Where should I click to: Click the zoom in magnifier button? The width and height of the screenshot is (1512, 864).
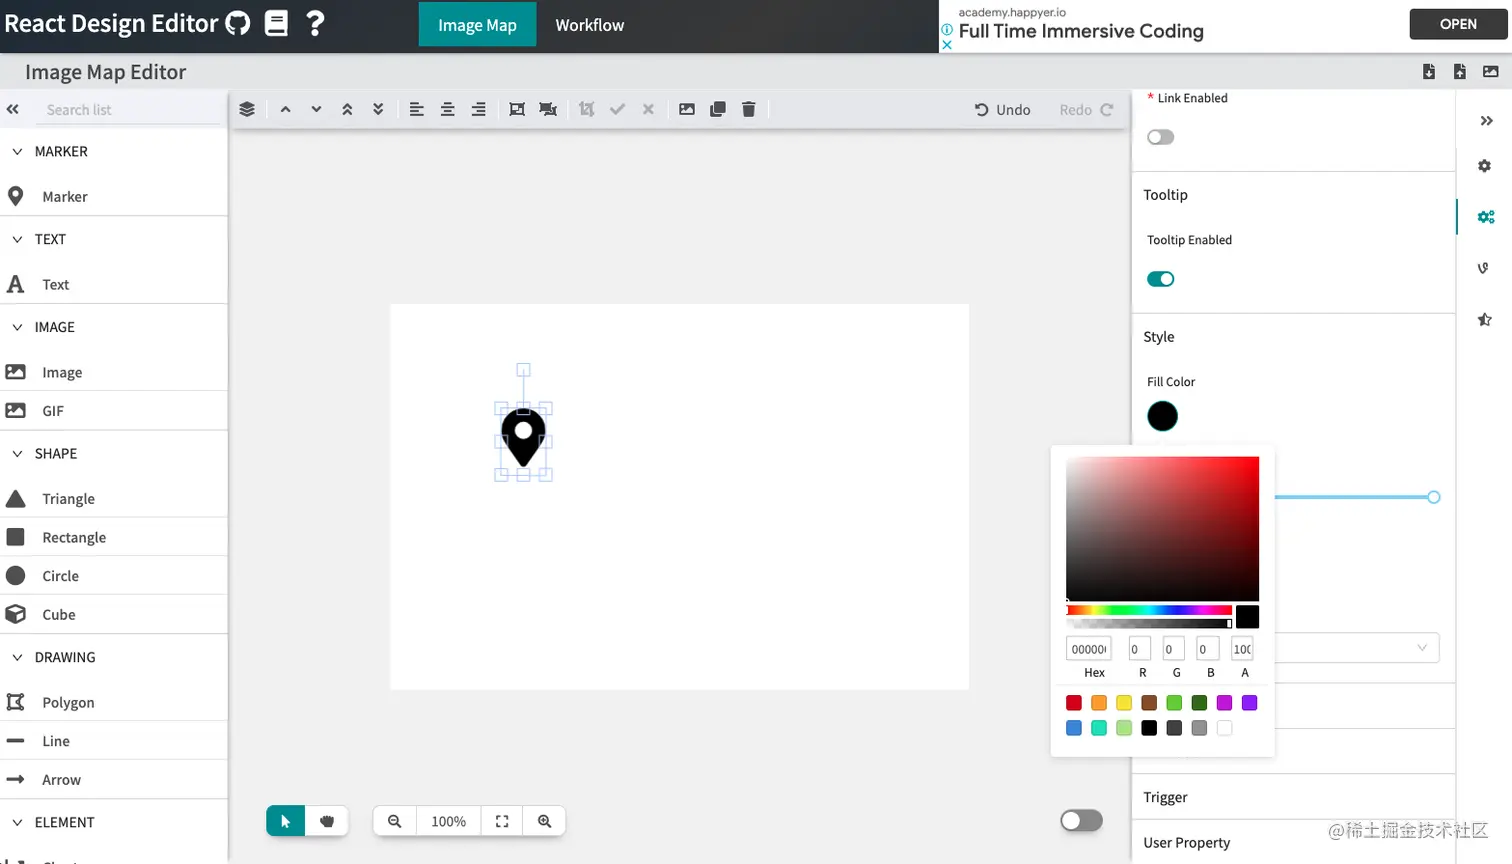click(x=545, y=821)
